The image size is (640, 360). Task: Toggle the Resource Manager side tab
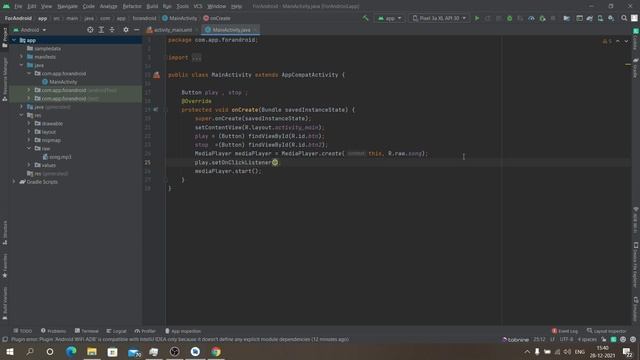4,79
